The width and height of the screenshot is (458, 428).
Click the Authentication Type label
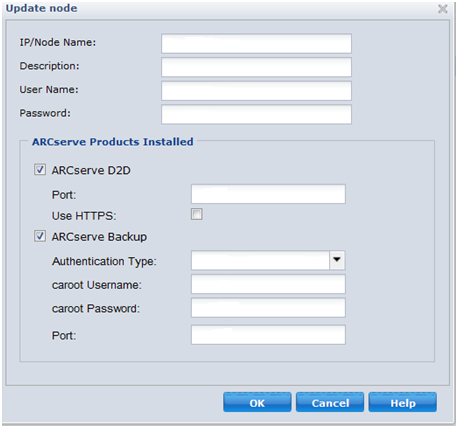coord(104,261)
